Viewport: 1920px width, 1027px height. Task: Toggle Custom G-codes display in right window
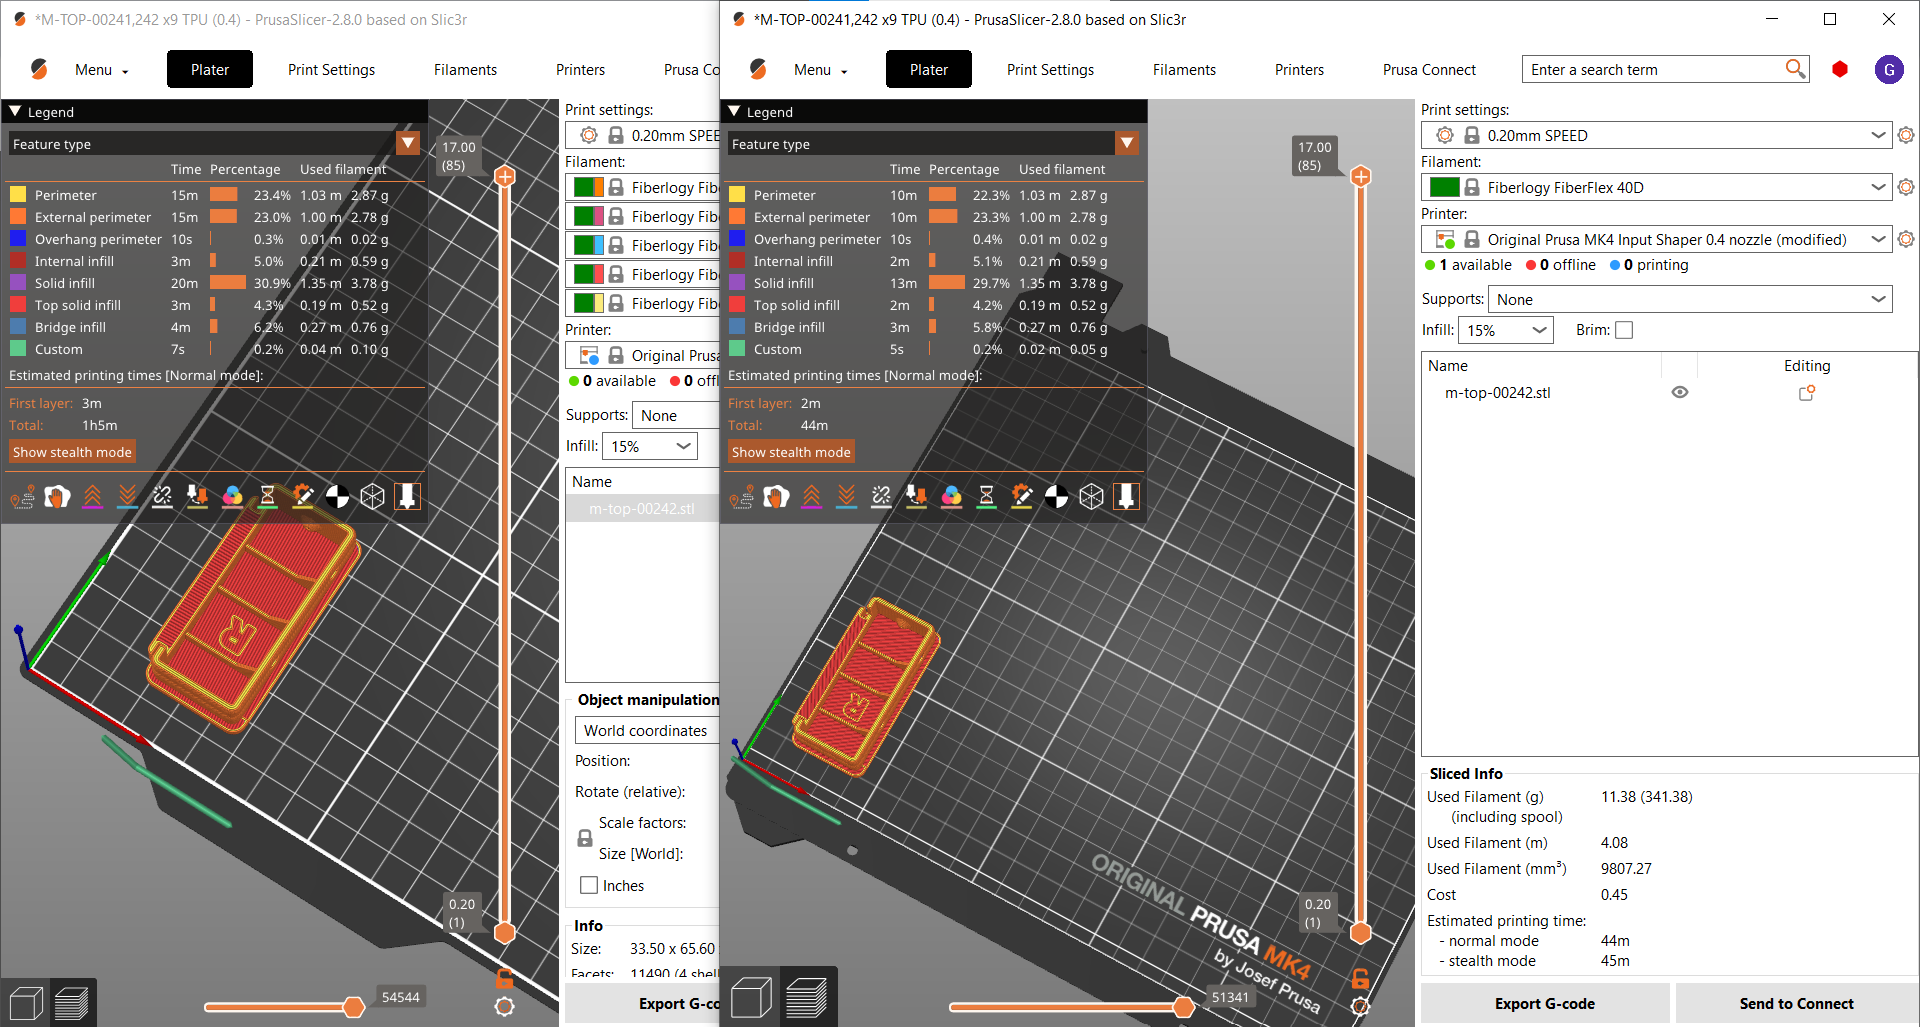coord(1021,496)
